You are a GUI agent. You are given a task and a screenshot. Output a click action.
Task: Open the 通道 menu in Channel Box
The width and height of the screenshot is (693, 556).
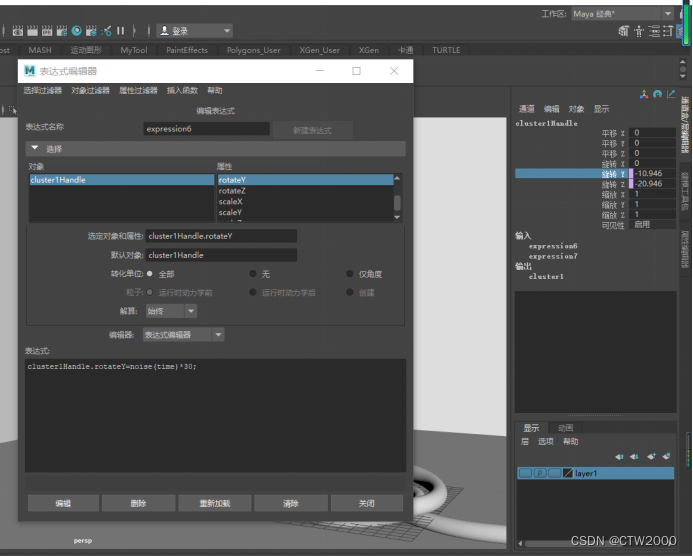526,109
